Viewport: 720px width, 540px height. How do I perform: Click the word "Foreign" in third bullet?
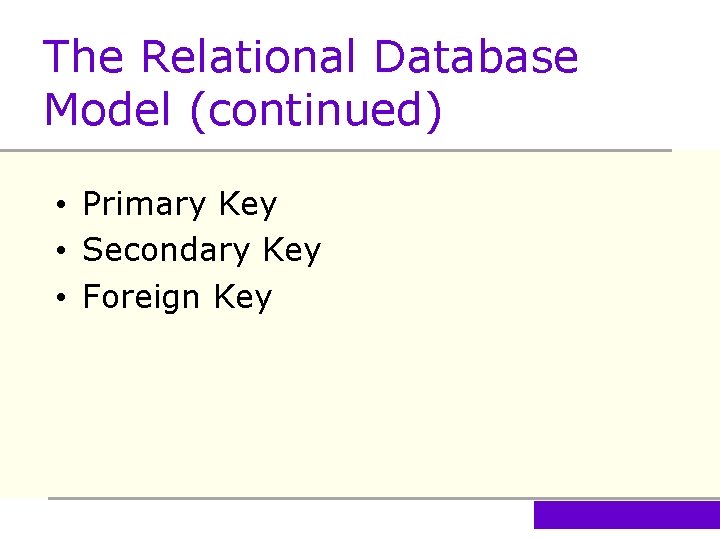141,297
